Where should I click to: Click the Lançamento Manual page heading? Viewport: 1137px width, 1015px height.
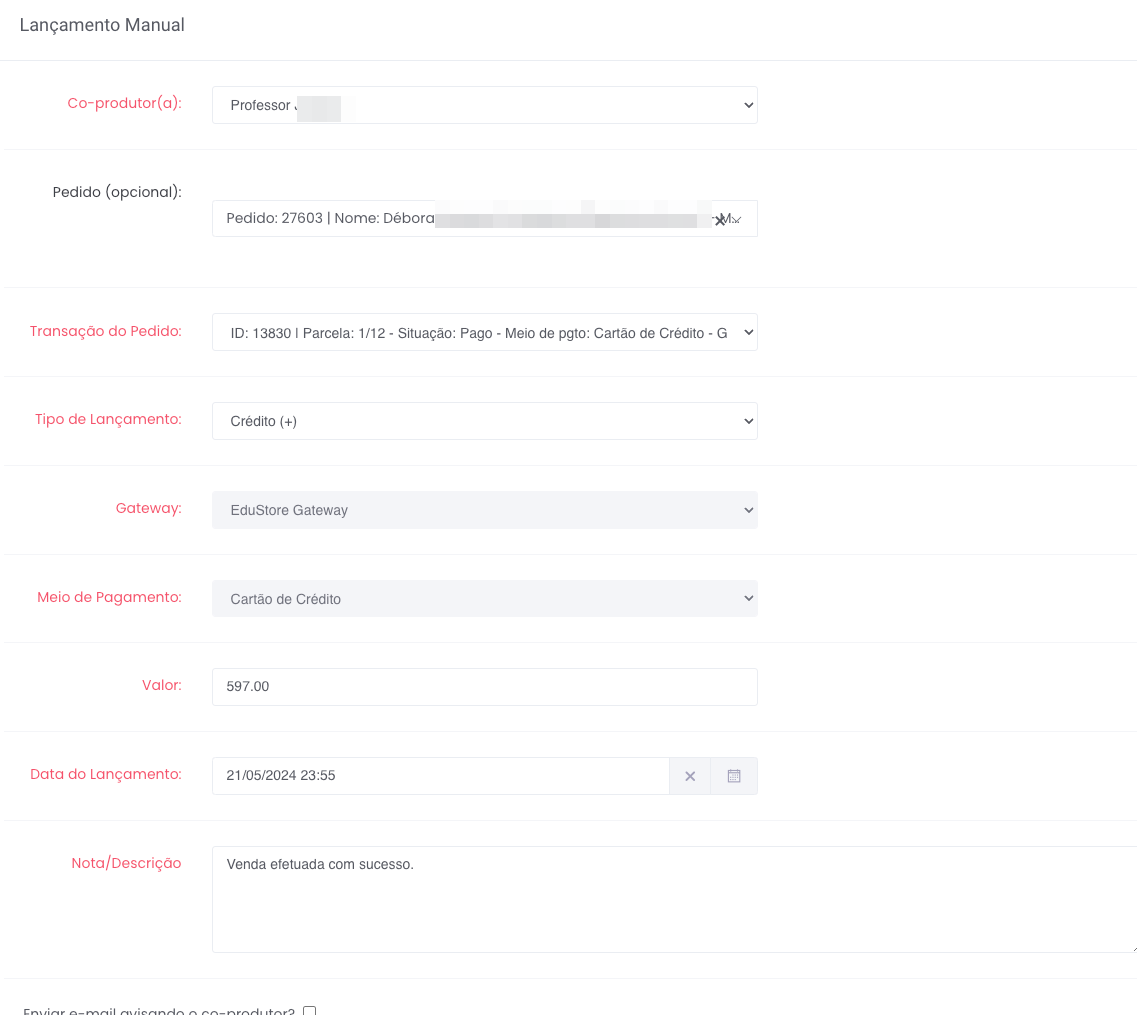point(102,25)
